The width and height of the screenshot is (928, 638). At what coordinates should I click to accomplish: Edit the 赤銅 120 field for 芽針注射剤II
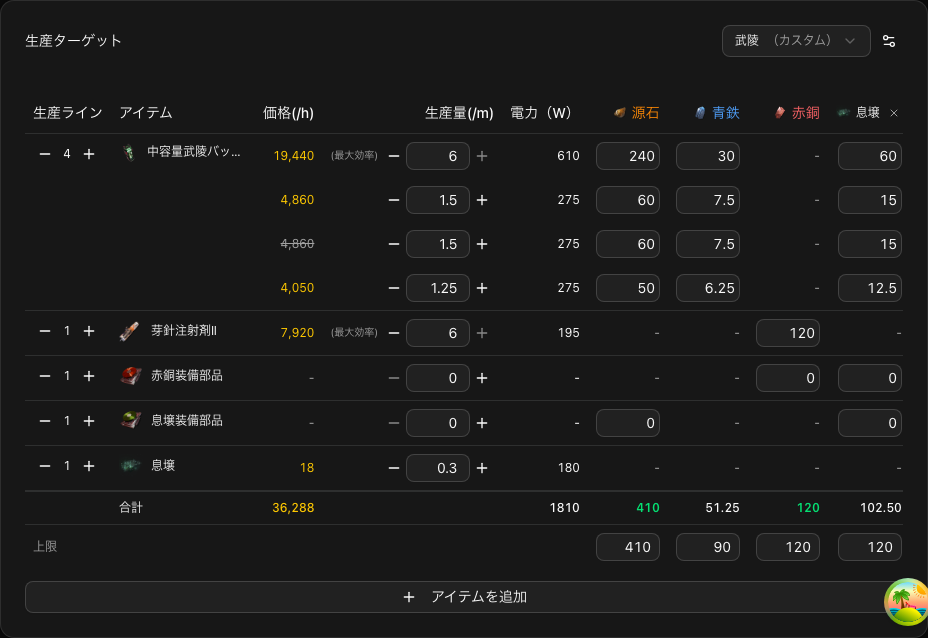coord(788,333)
